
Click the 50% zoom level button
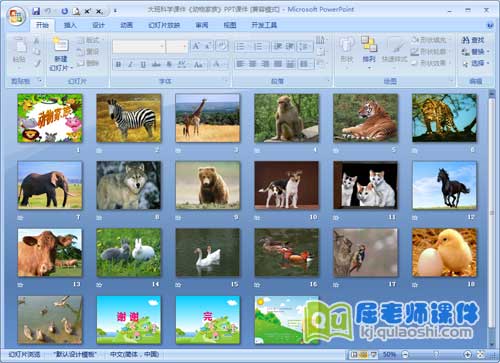coord(389,355)
